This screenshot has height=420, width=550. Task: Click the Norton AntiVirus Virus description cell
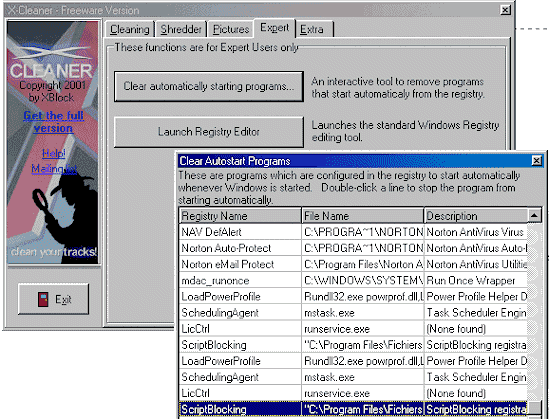(x=476, y=232)
